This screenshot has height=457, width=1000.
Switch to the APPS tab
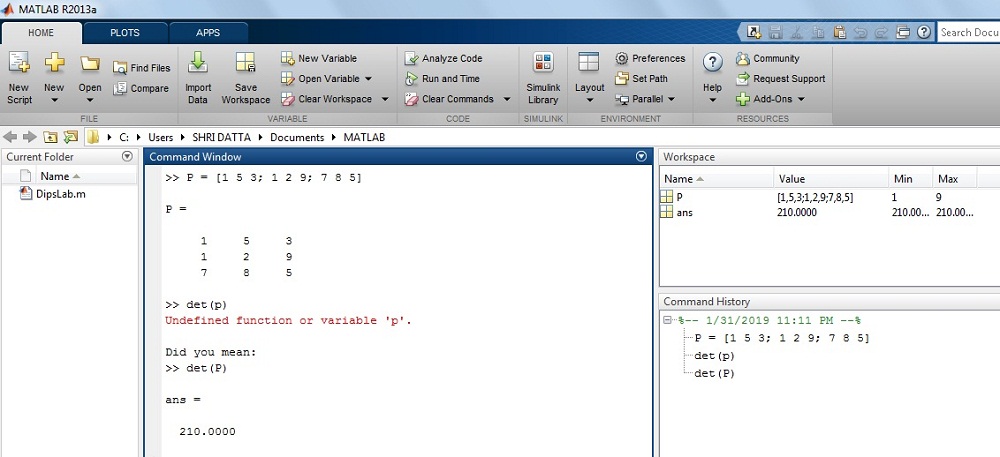[208, 32]
